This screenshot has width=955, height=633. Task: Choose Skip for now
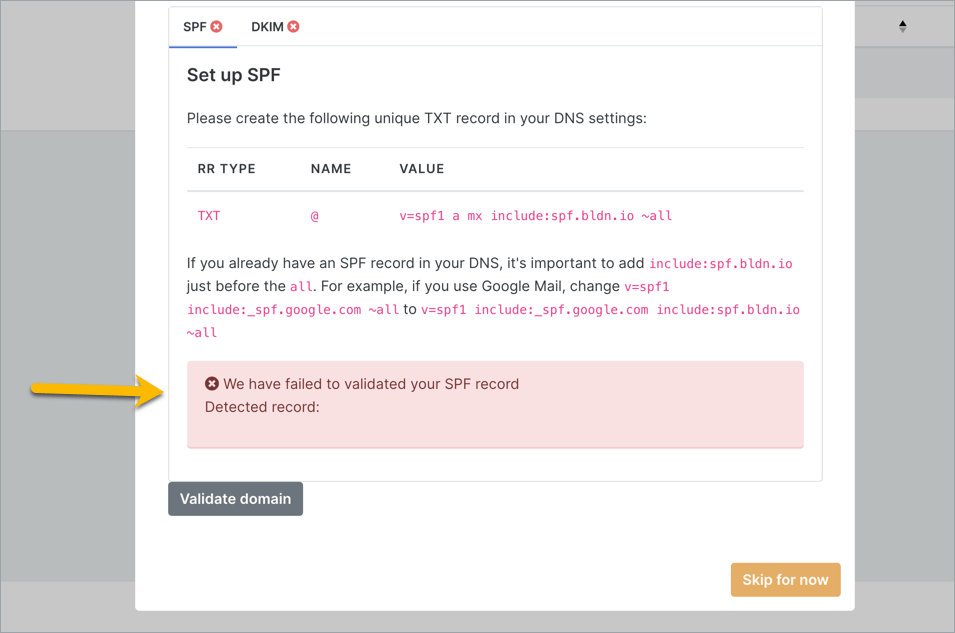(x=785, y=580)
